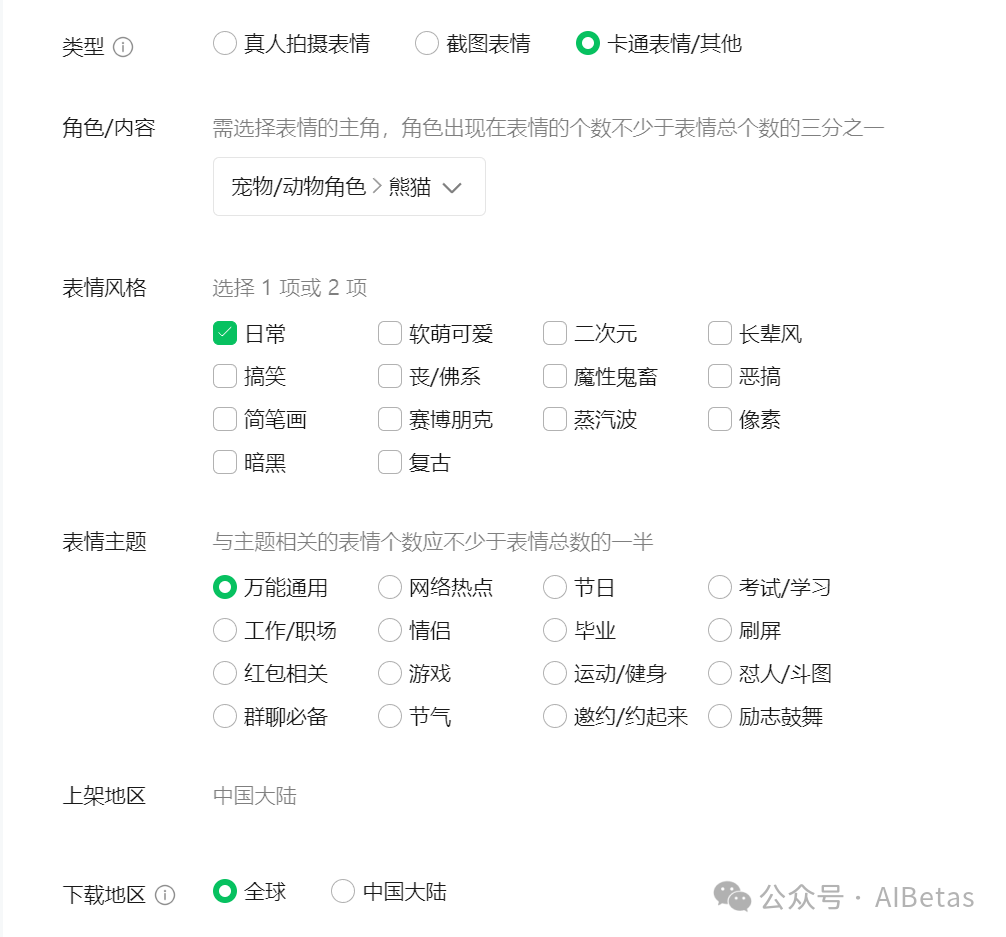Open the 宠物/动物角色 > 熊猫 dropdown
This screenshot has height=937, width=1006.
click(x=348, y=187)
